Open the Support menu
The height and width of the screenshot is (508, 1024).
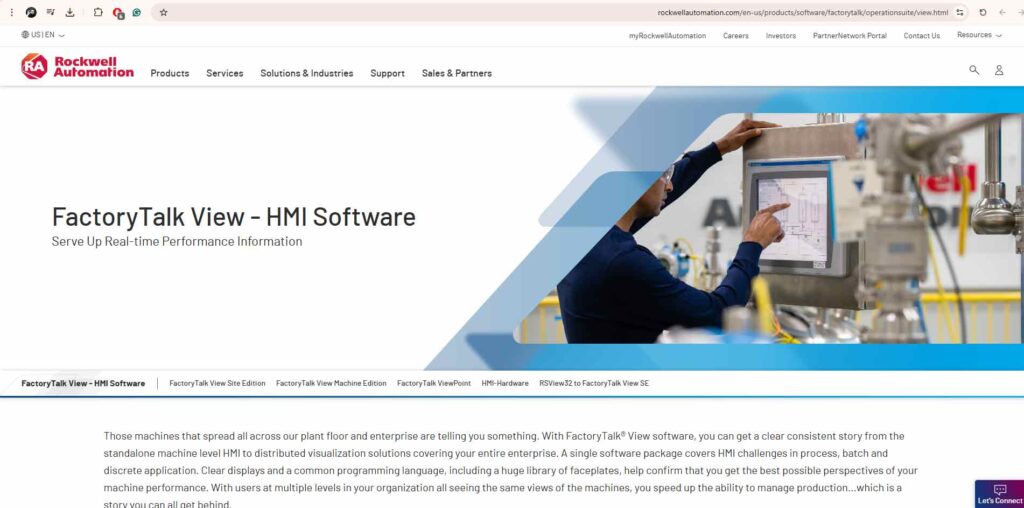click(x=387, y=73)
